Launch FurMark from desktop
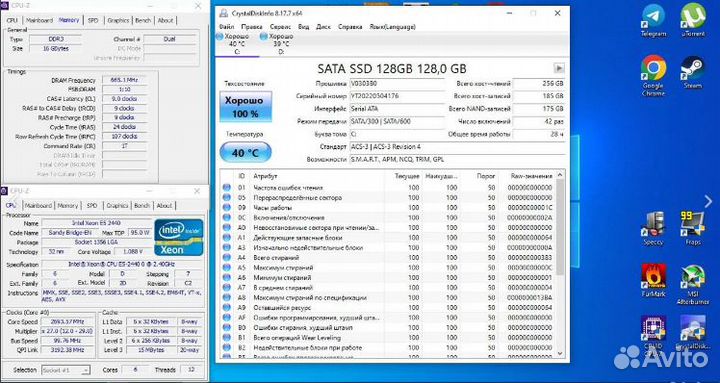Image resolution: width=720 pixels, height=383 pixels. [x=653, y=280]
